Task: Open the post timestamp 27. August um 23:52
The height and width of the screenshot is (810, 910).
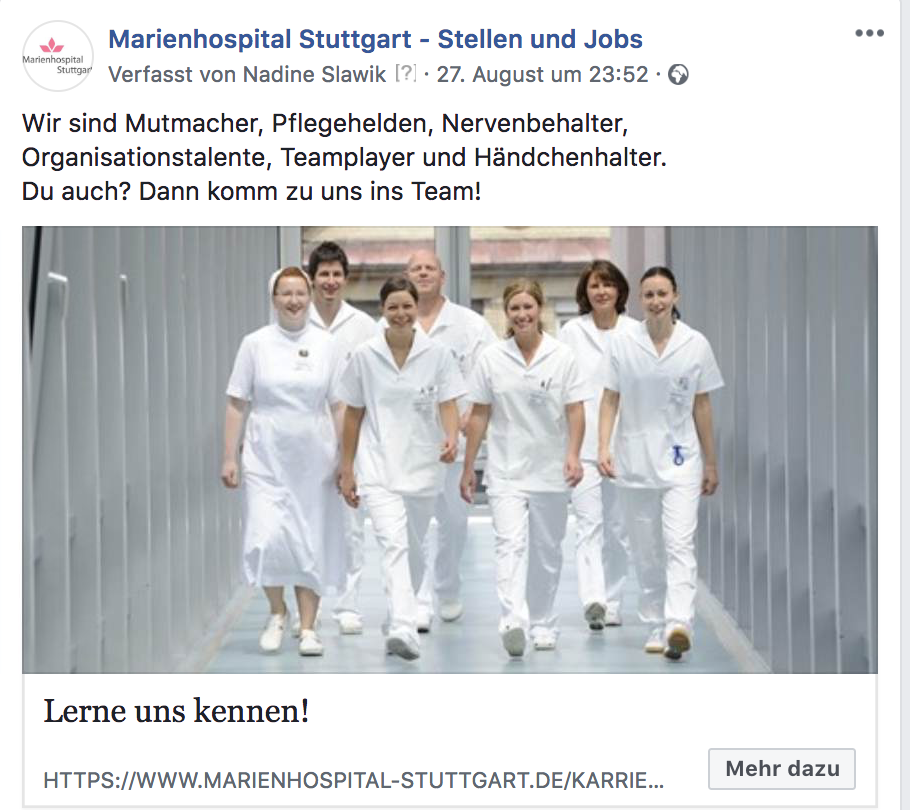Action: tap(542, 74)
